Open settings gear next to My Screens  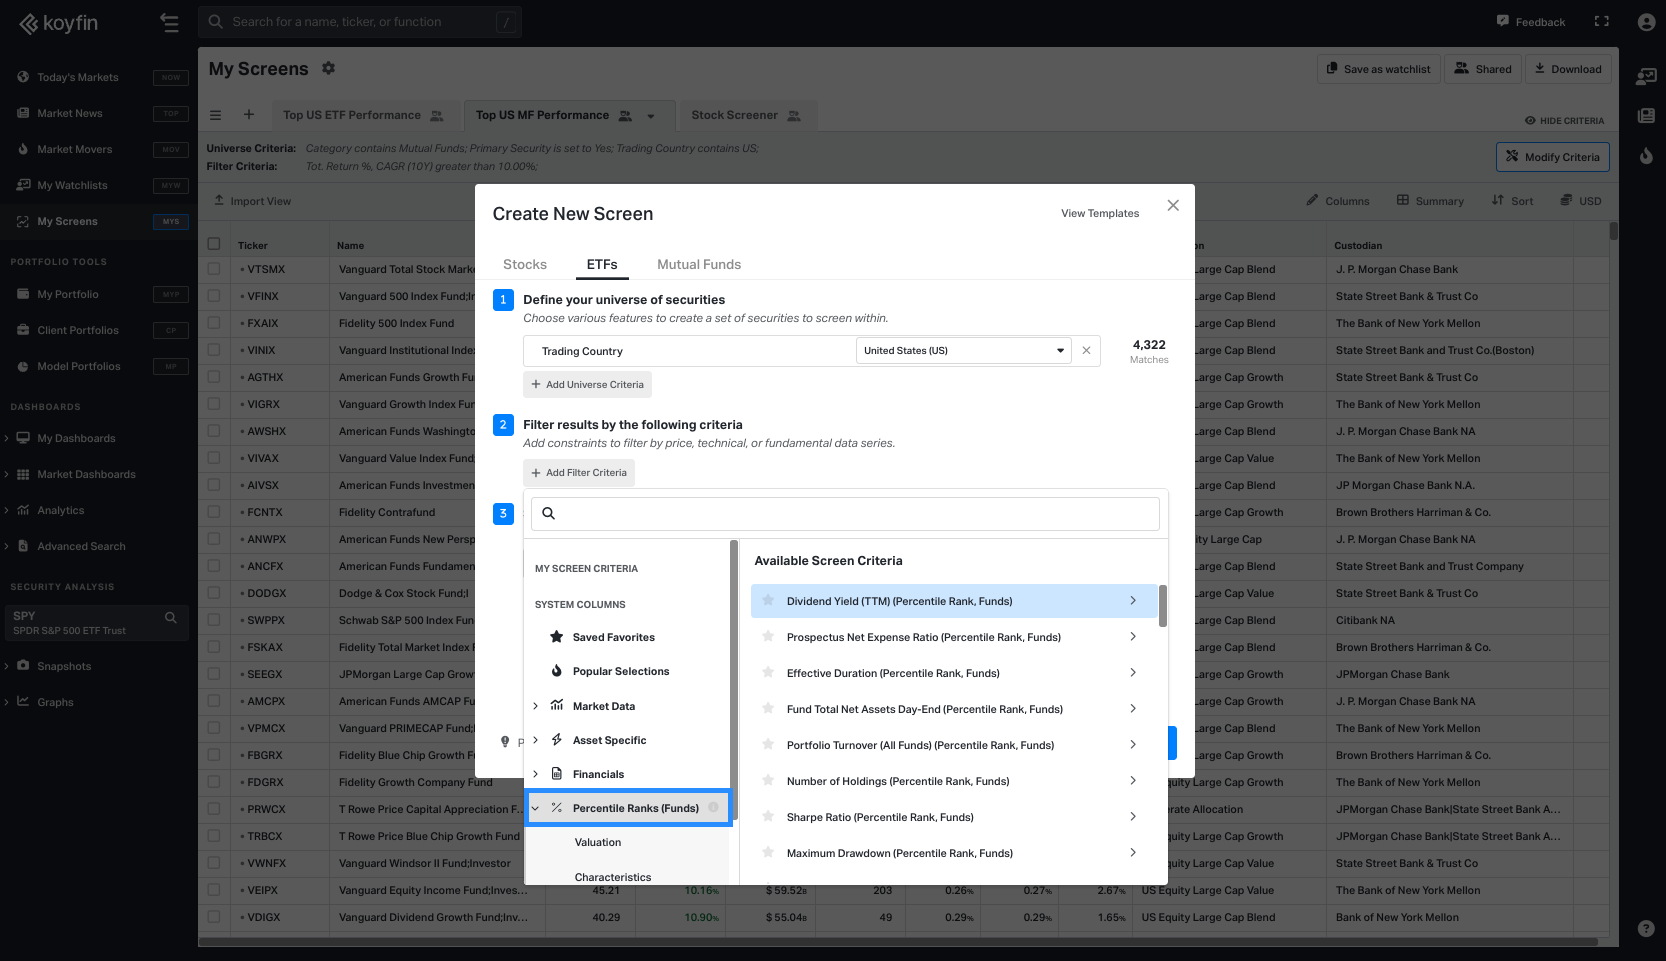pos(328,68)
